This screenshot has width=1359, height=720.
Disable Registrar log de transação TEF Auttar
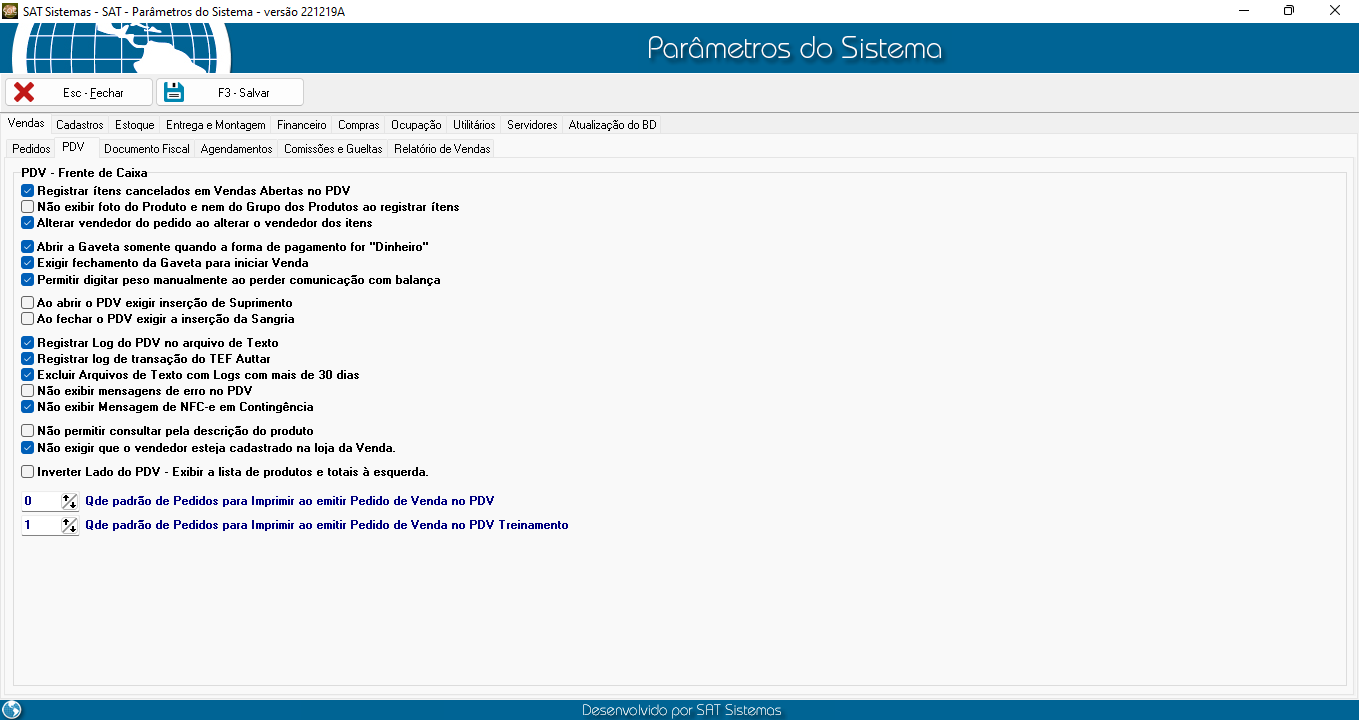(x=28, y=358)
